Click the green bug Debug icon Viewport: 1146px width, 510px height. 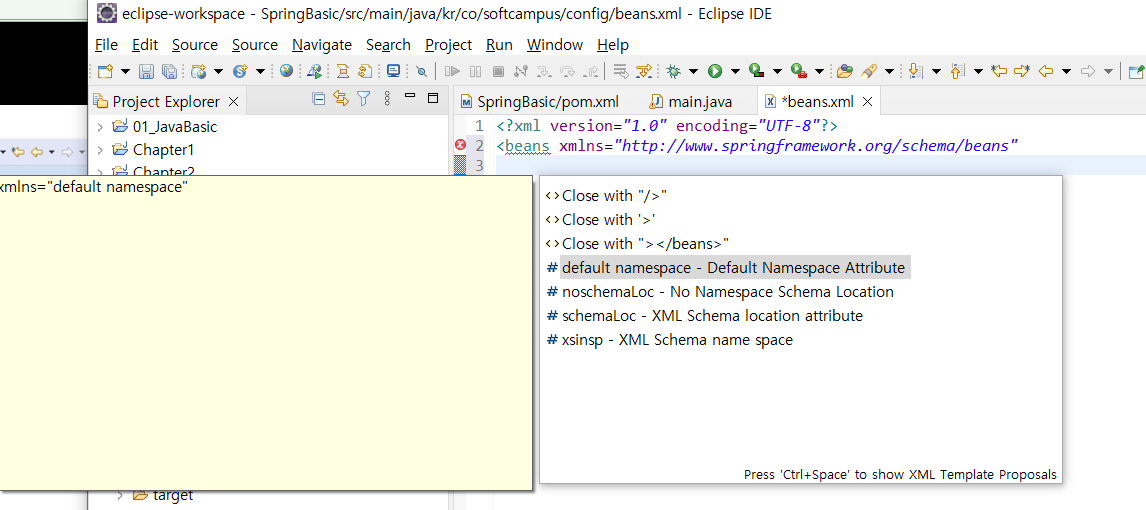(672, 71)
